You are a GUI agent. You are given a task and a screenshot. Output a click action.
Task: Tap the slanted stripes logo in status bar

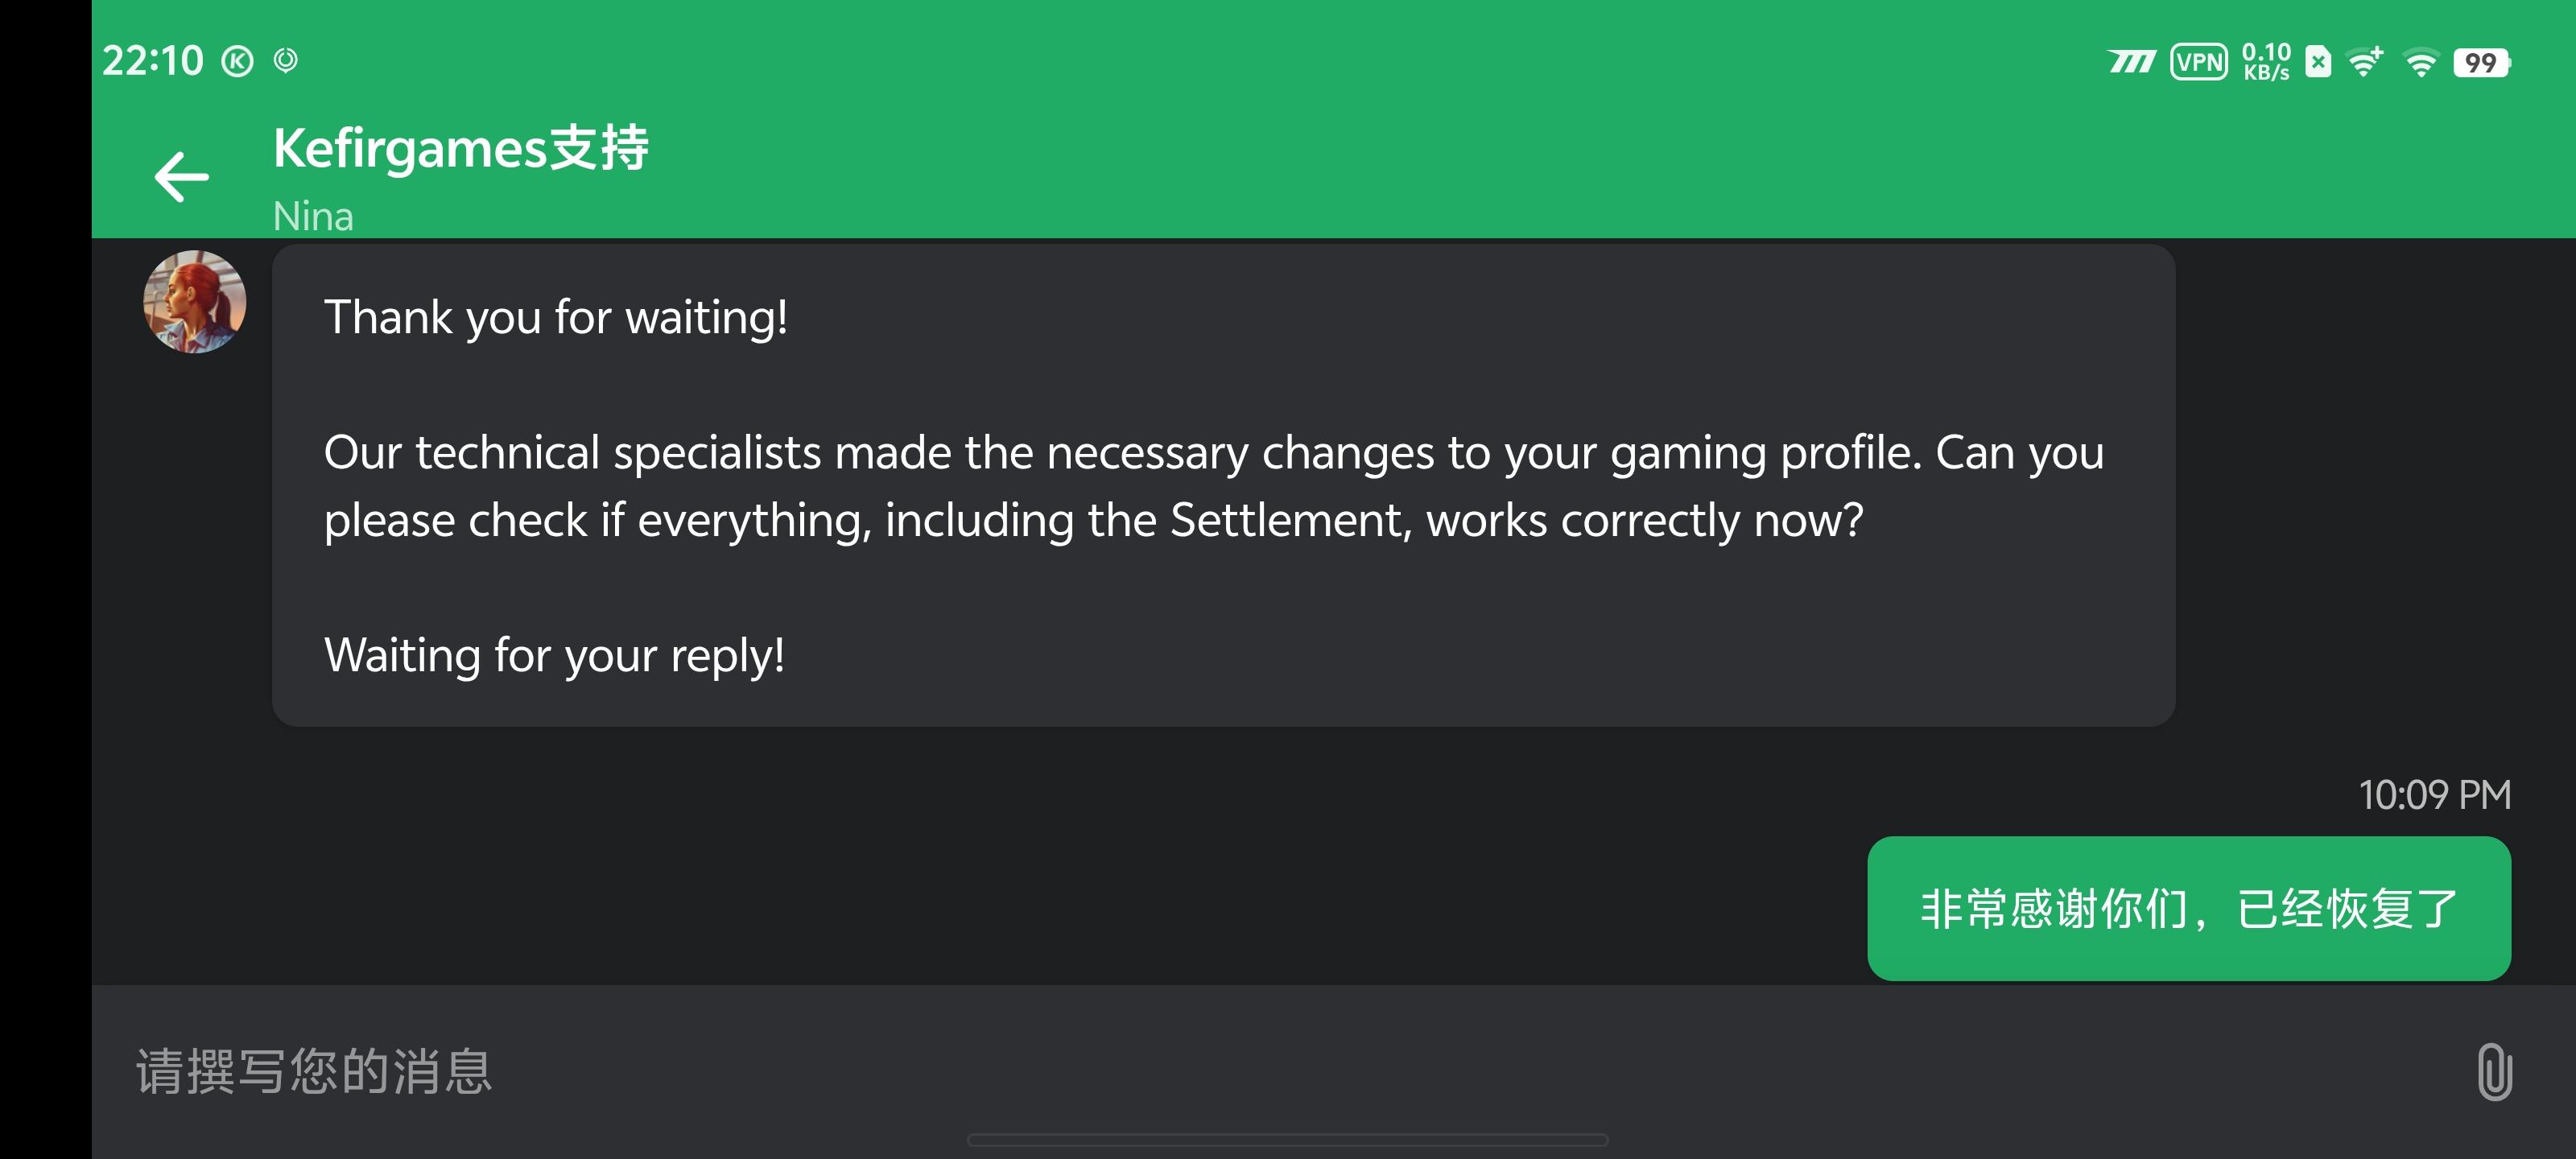[x=2131, y=62]
